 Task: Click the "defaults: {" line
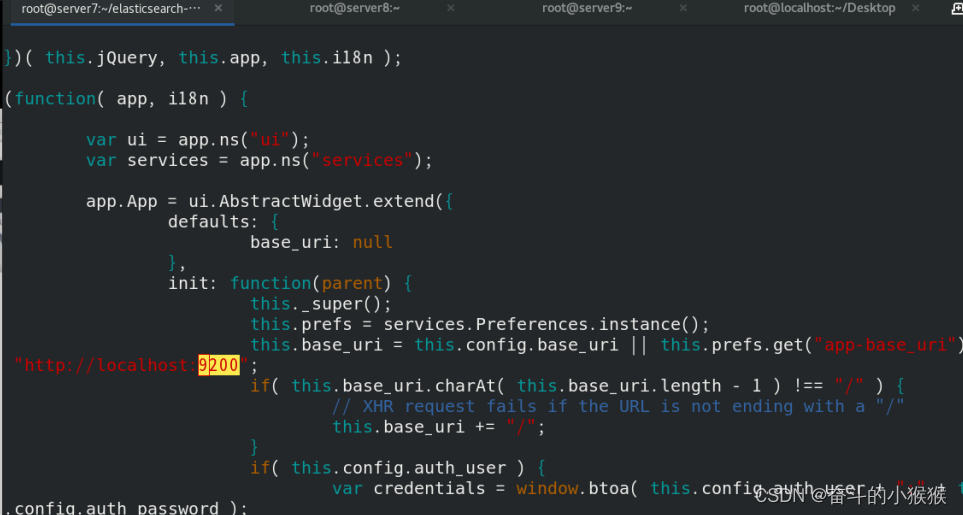click(x=224, y=222)
